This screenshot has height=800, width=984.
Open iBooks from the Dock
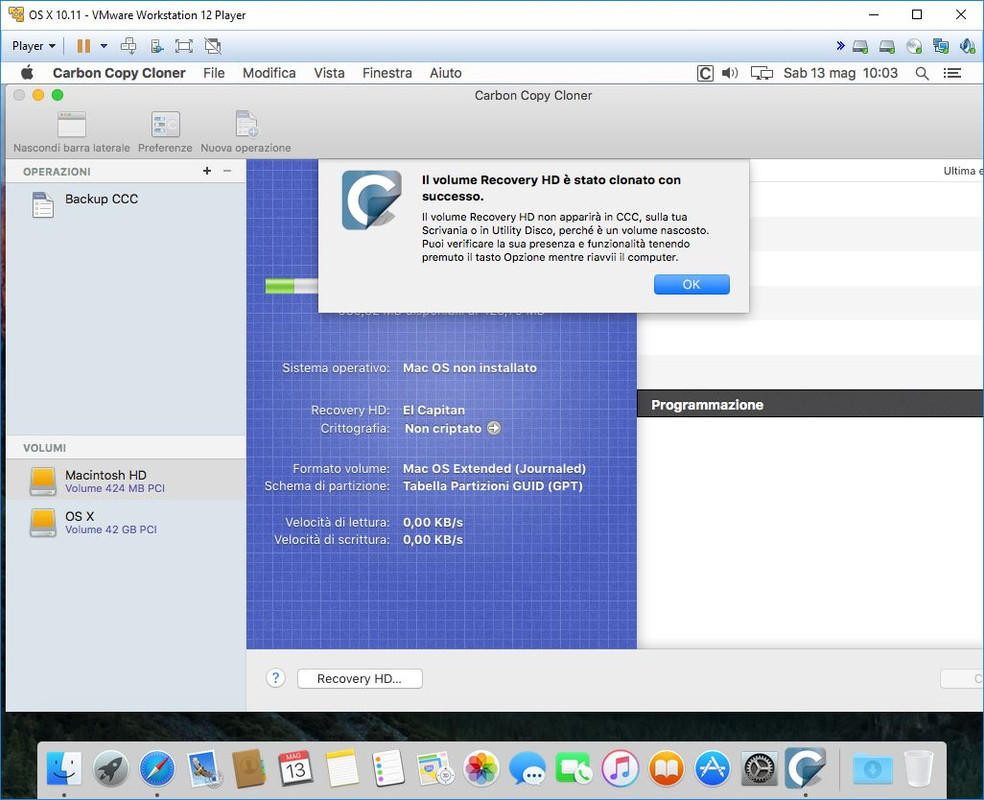(666, 768)
